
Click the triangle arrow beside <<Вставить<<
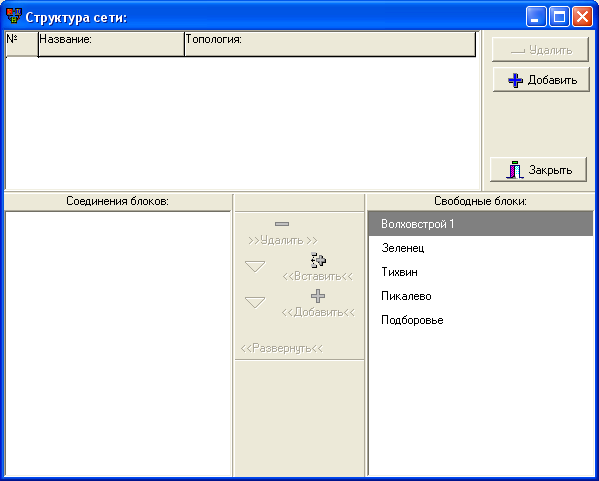tap(255, 266)
